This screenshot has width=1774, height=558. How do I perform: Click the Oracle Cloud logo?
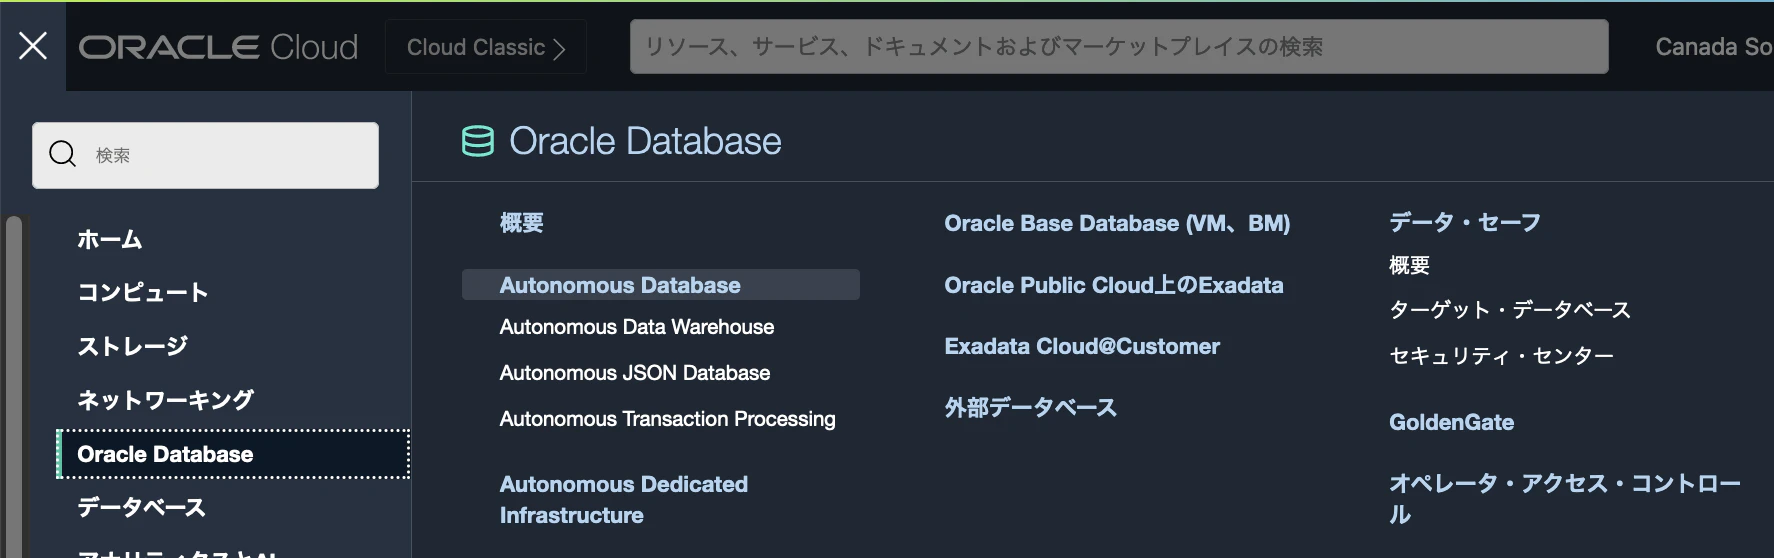(218, 47)
